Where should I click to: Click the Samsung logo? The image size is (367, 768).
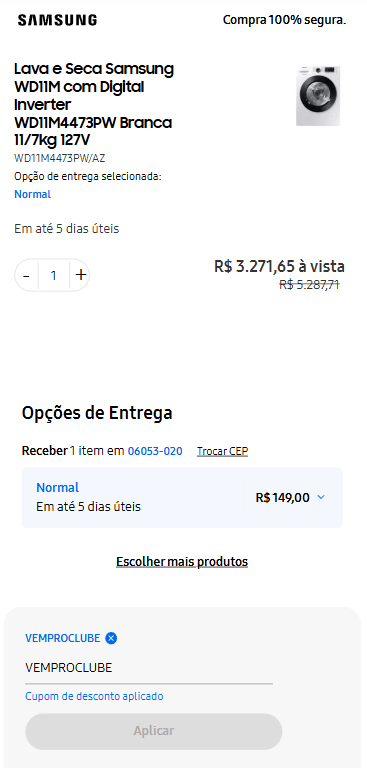[x=57, y=20]
